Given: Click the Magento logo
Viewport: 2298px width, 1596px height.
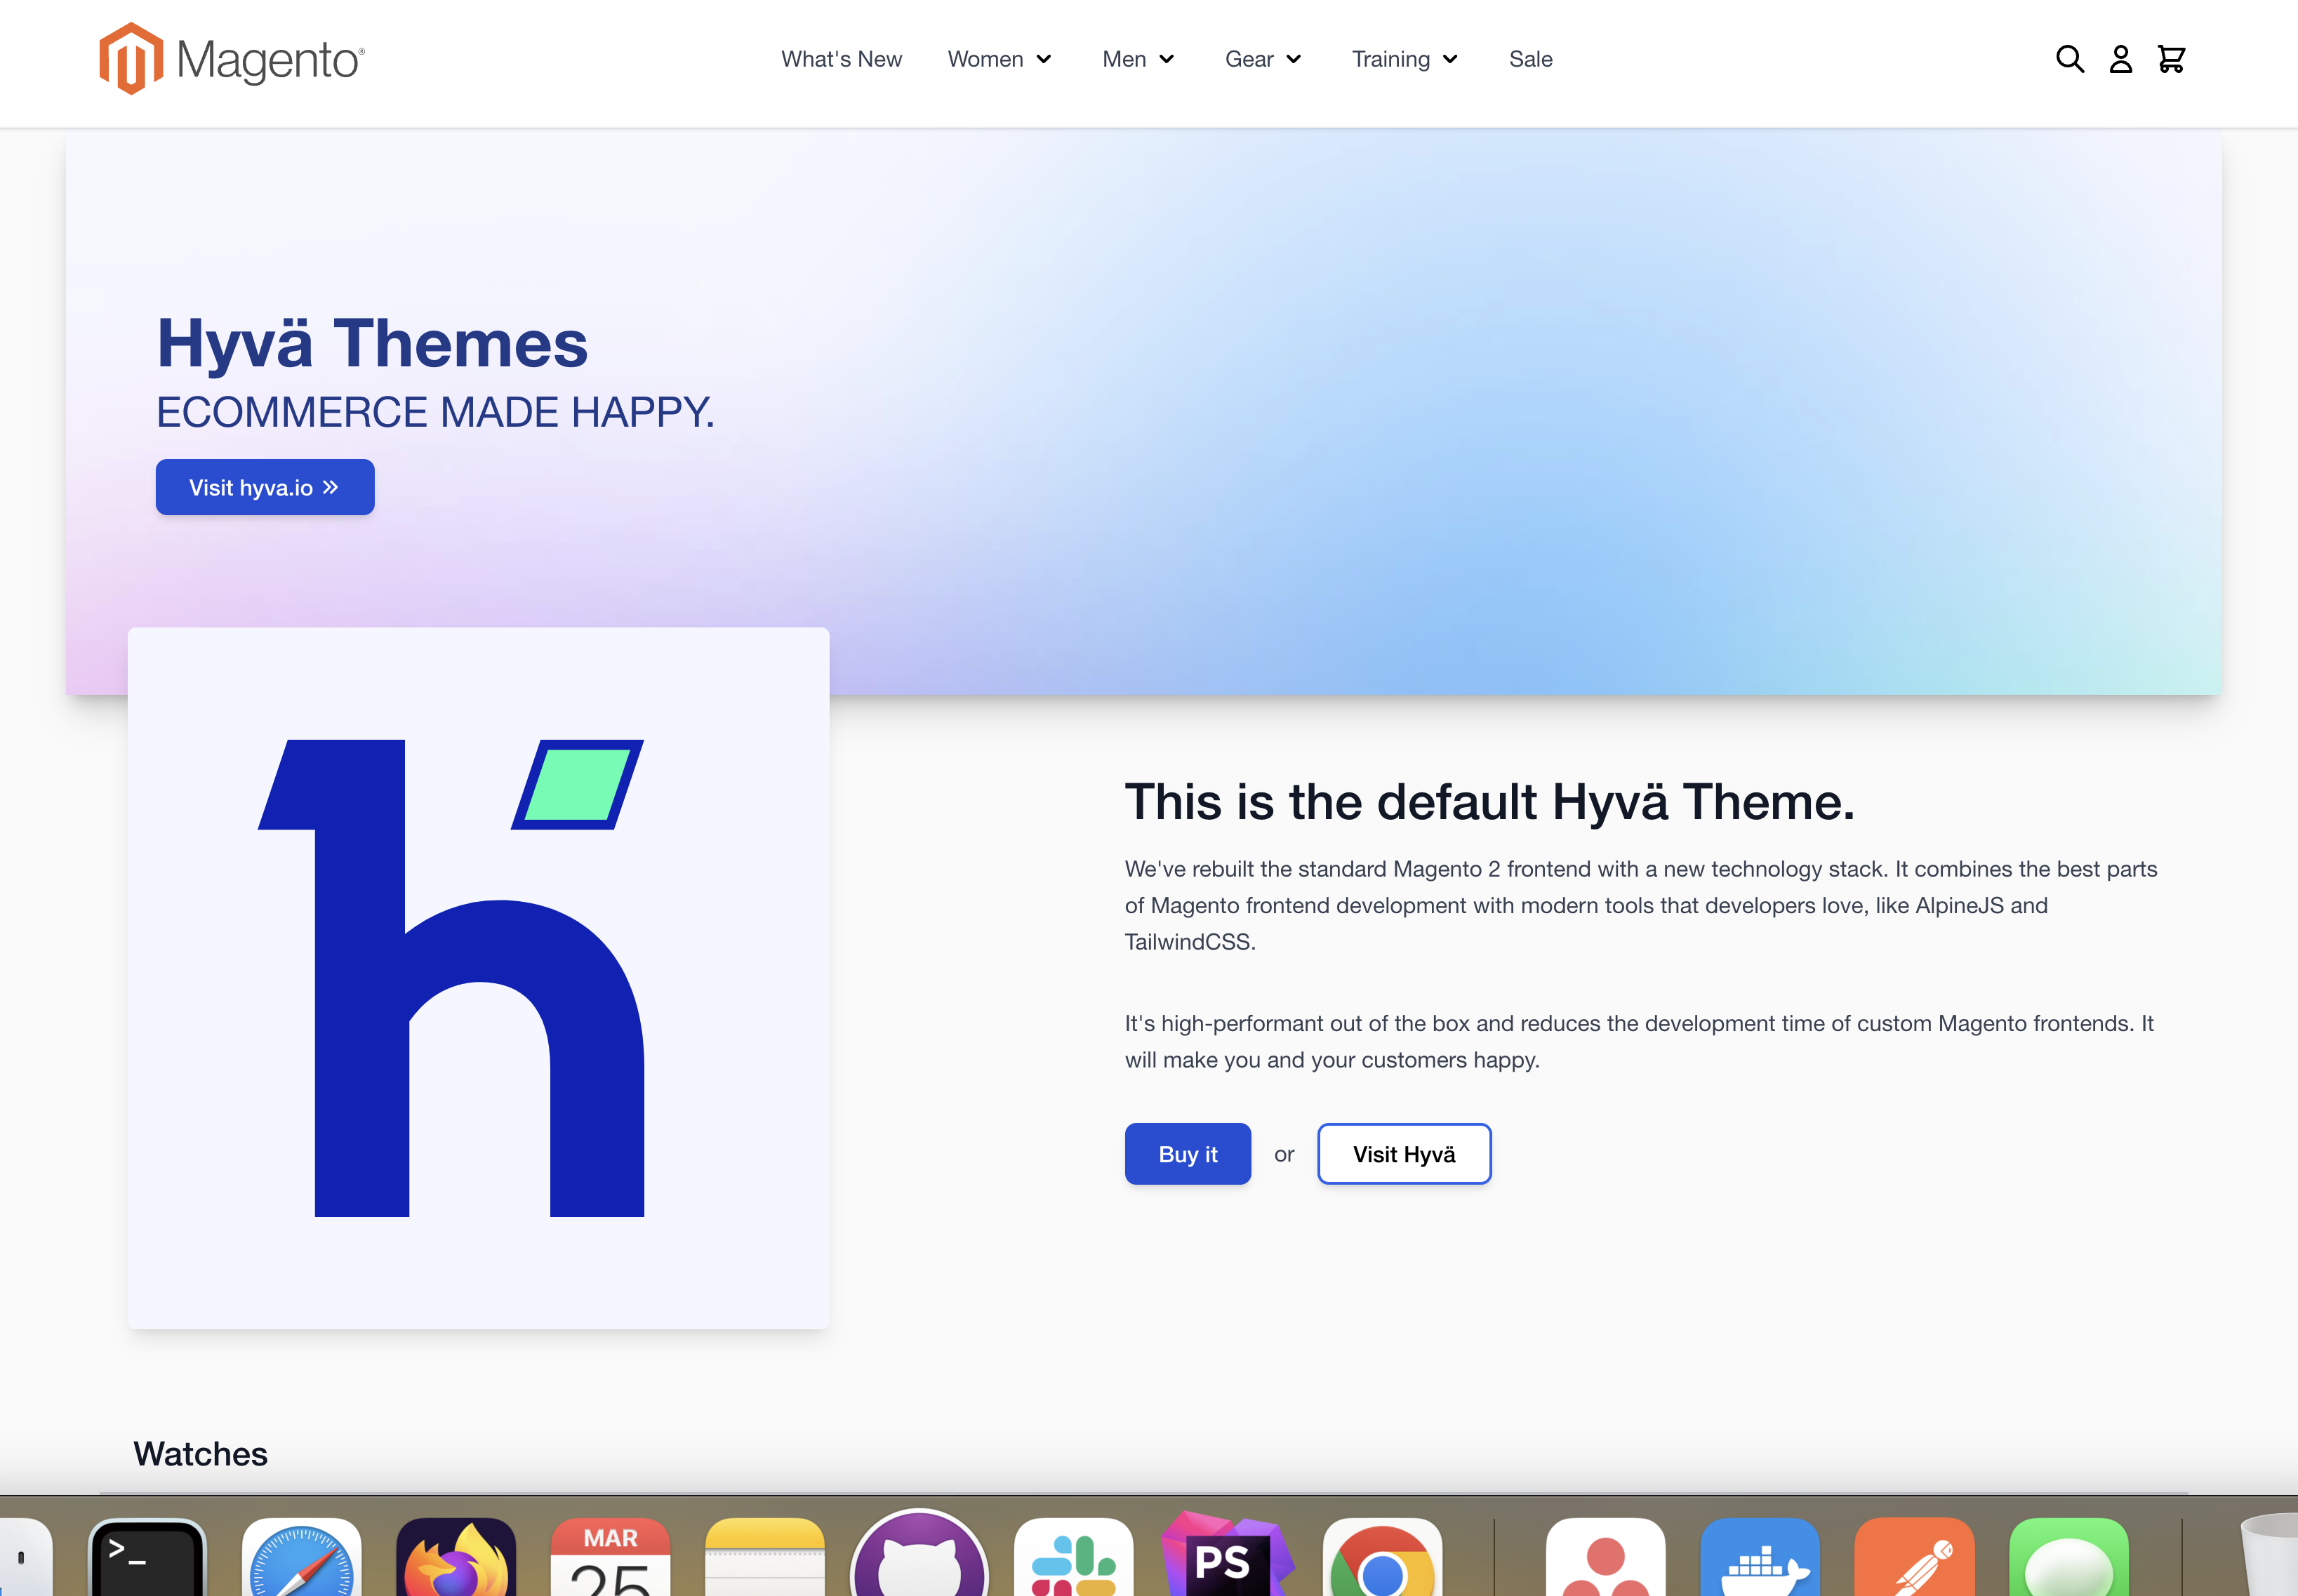Looking at the screenshot, I should point(232,59).
